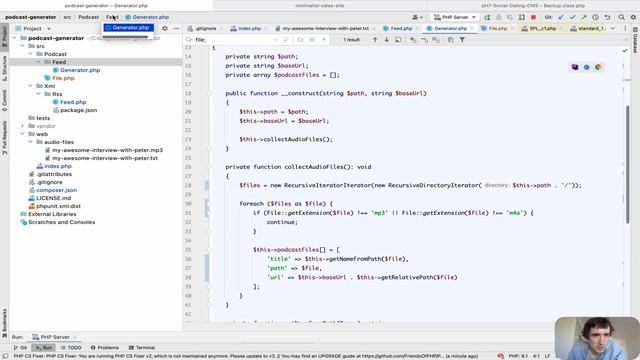Open Problems tool window button

point(105,348)
